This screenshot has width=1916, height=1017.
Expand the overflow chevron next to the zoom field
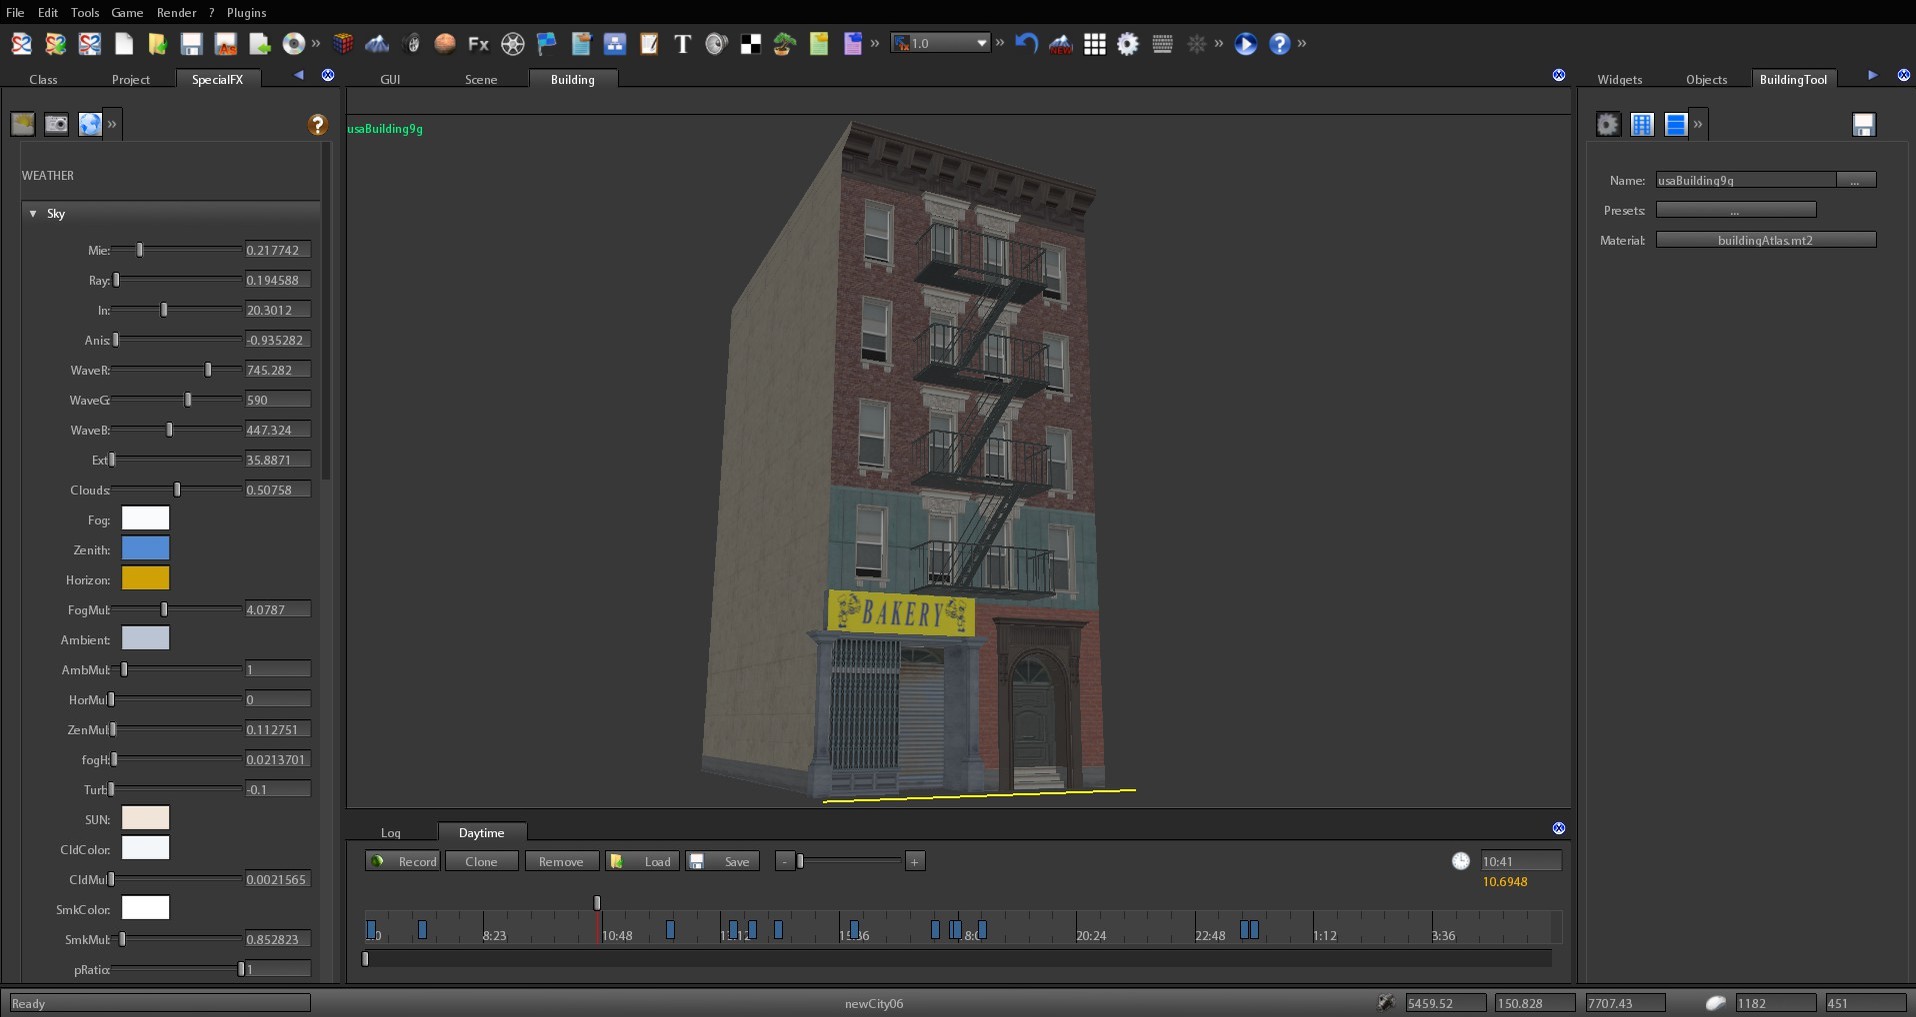(1001, 43)
